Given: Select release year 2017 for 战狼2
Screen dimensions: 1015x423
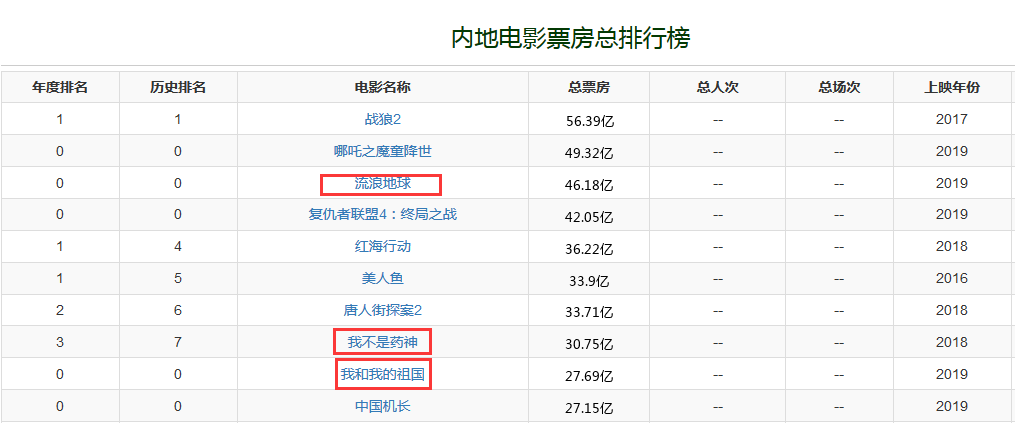Looking at the screenshot, I should pos(952,119).
